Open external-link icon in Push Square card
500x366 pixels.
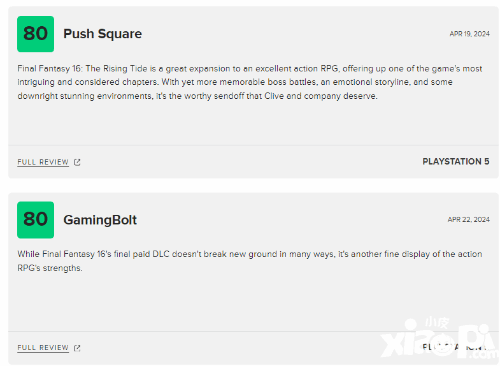[77, 162]
